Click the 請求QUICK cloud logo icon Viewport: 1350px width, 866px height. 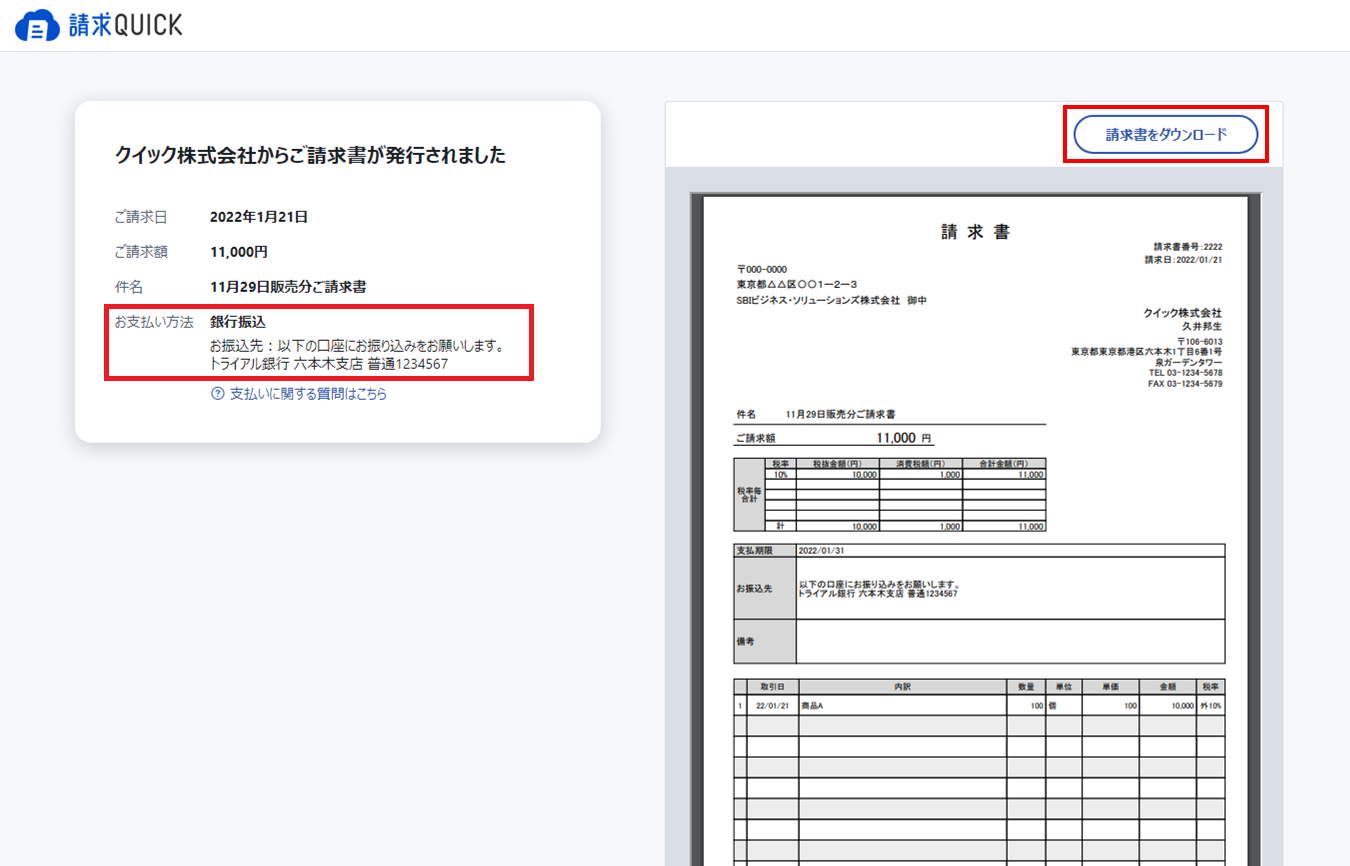pos(37,25)
